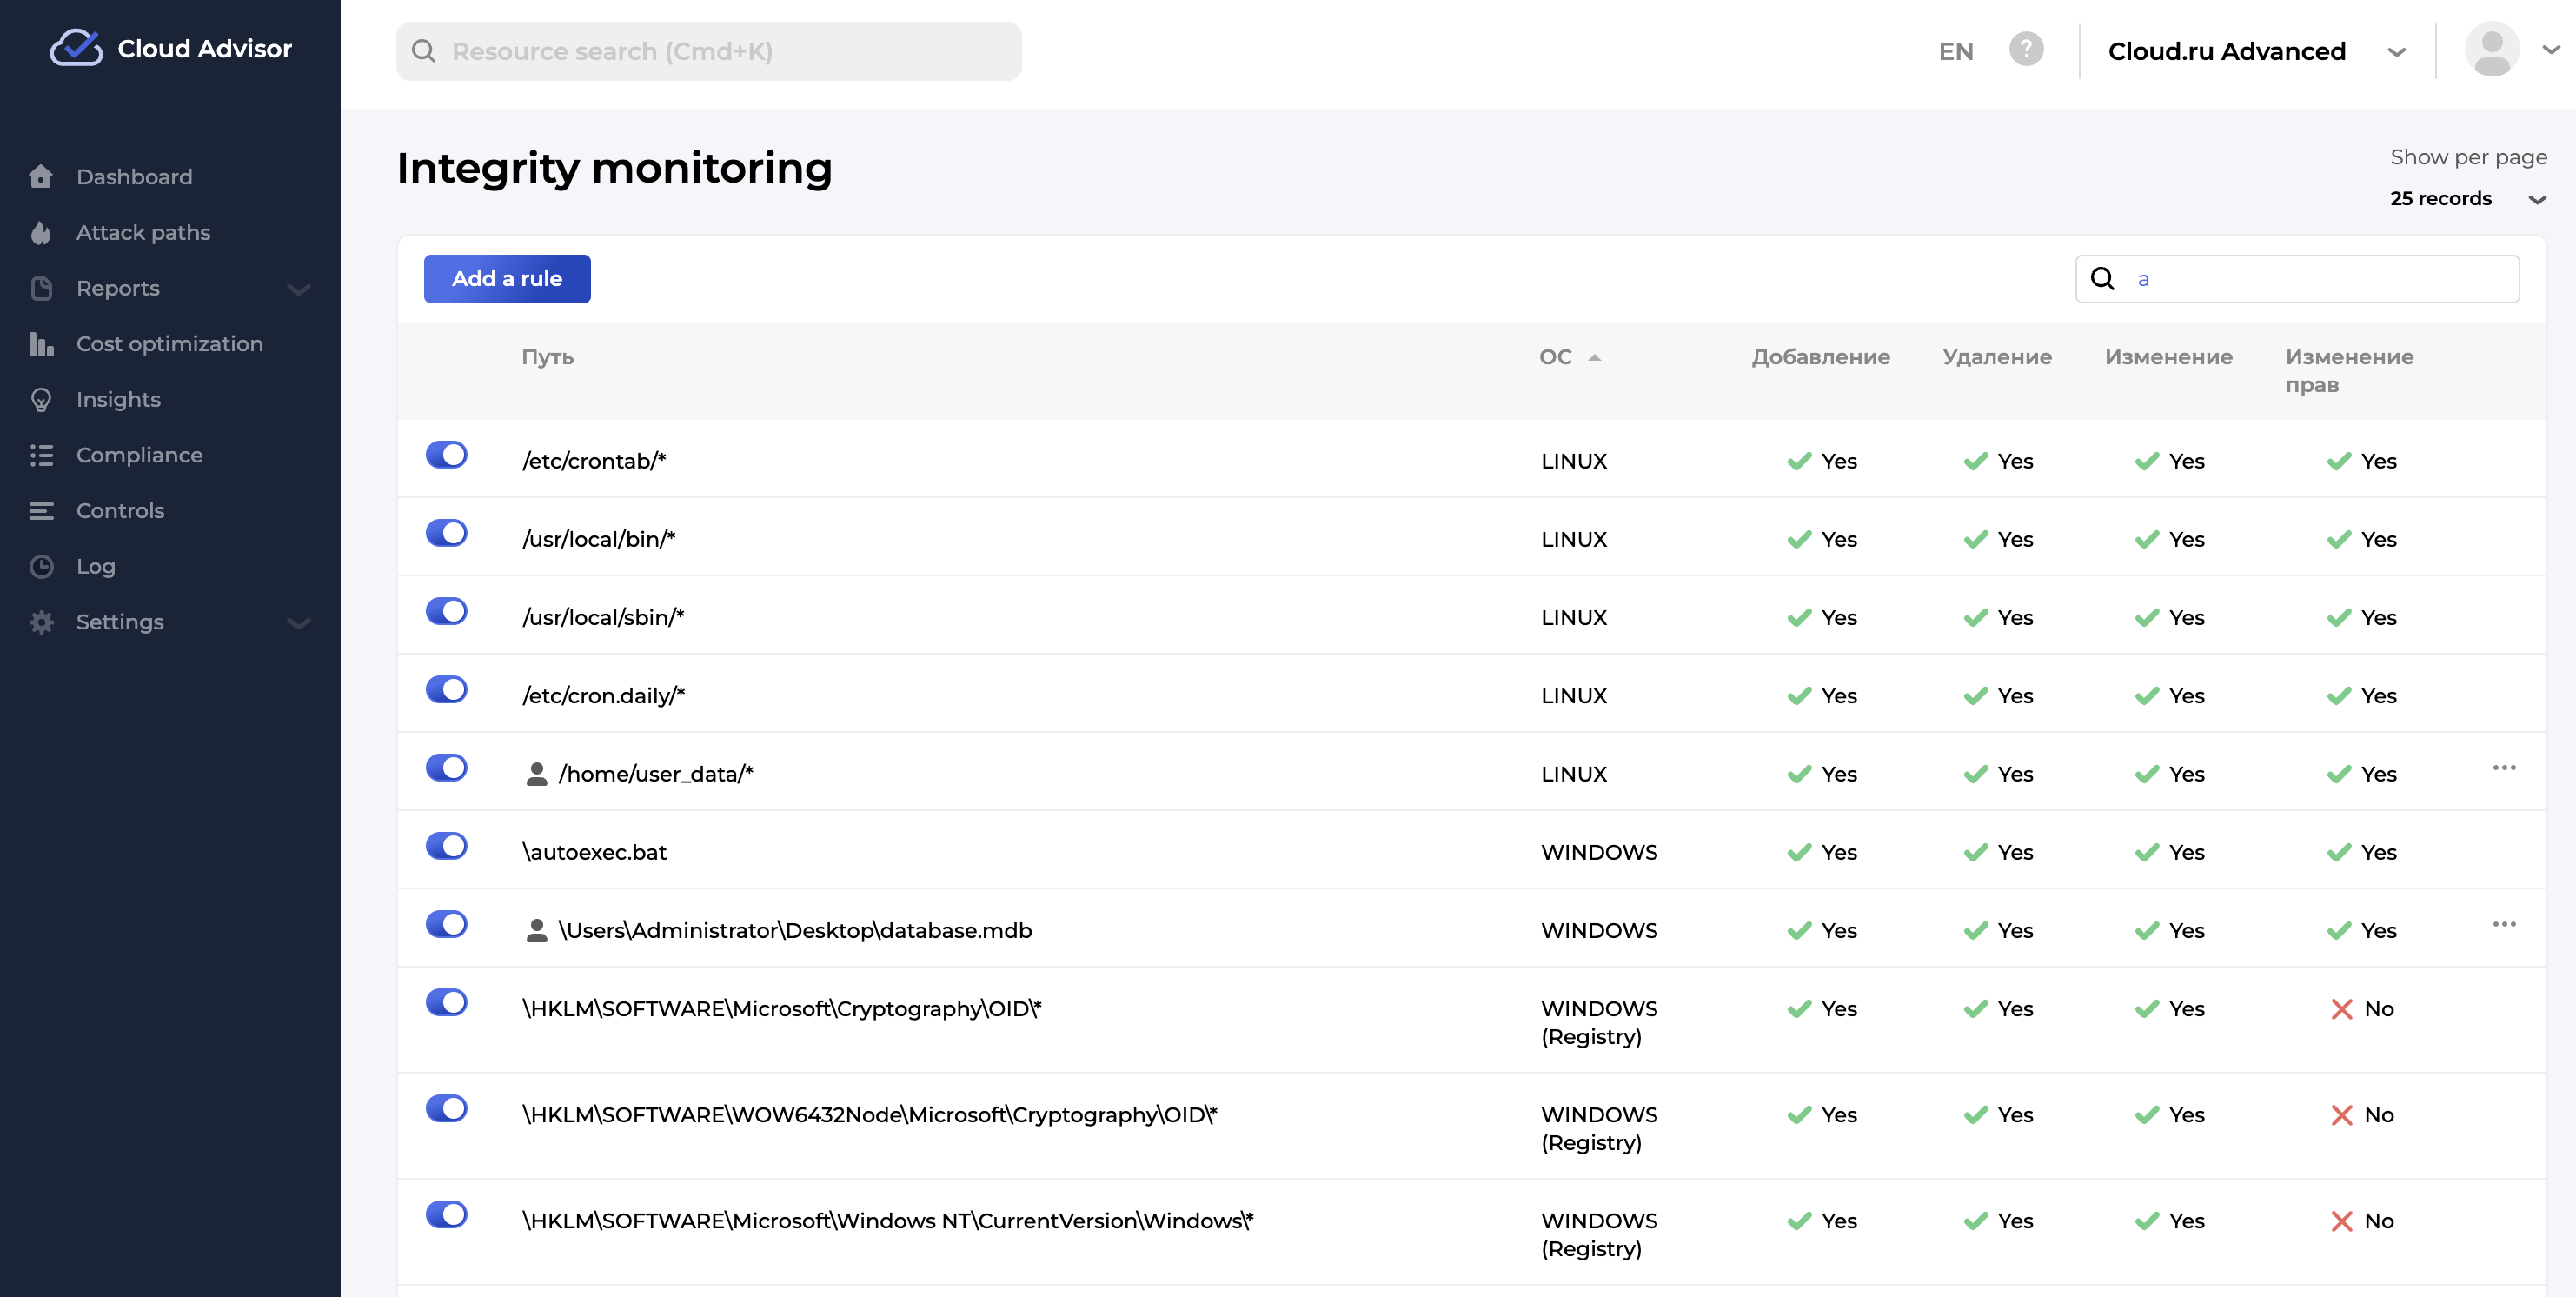2576x1297 pixels.
Task: Open three-dots menu for /home/user_data/* rule
Action: (2503, 768)
